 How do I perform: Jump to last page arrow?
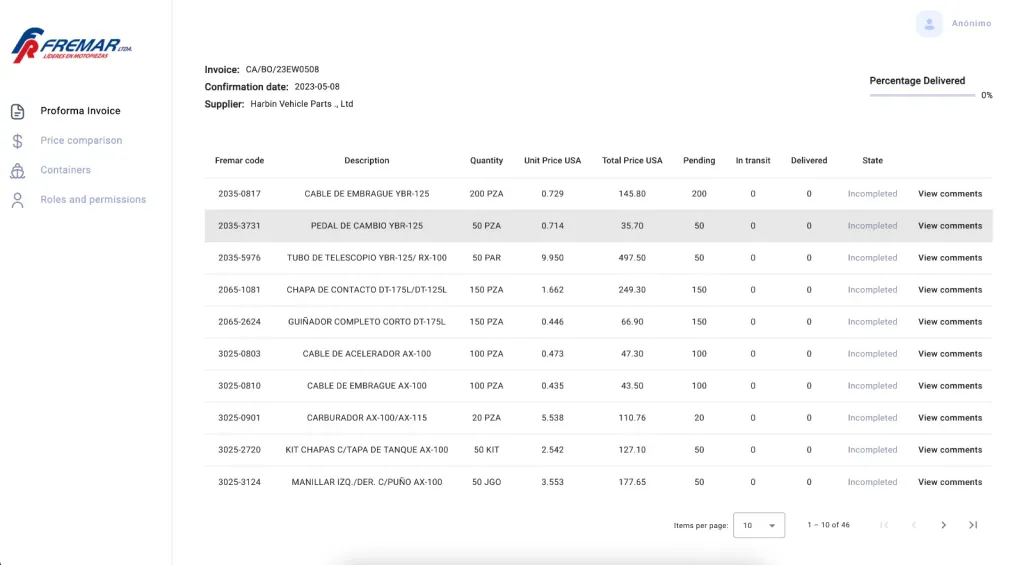[973, 525]
